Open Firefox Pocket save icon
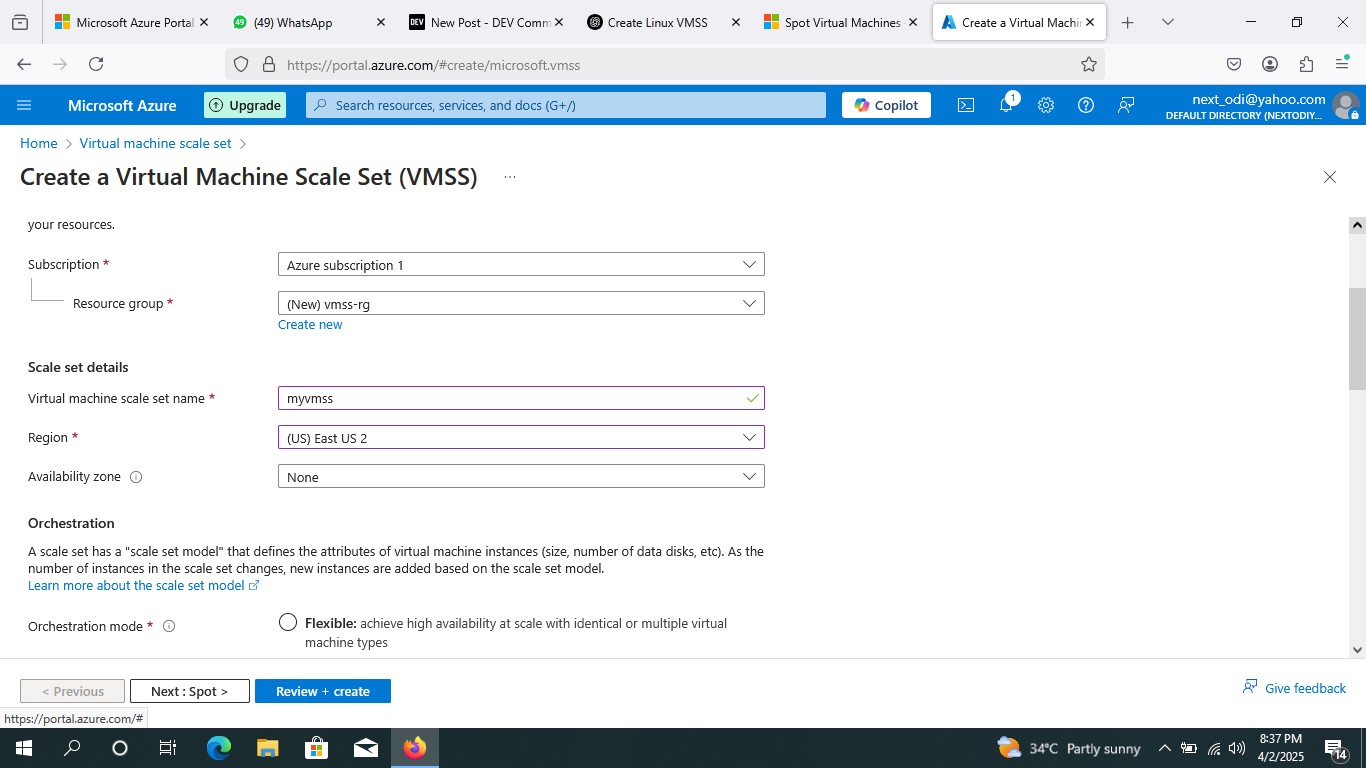 [1234, 64]
